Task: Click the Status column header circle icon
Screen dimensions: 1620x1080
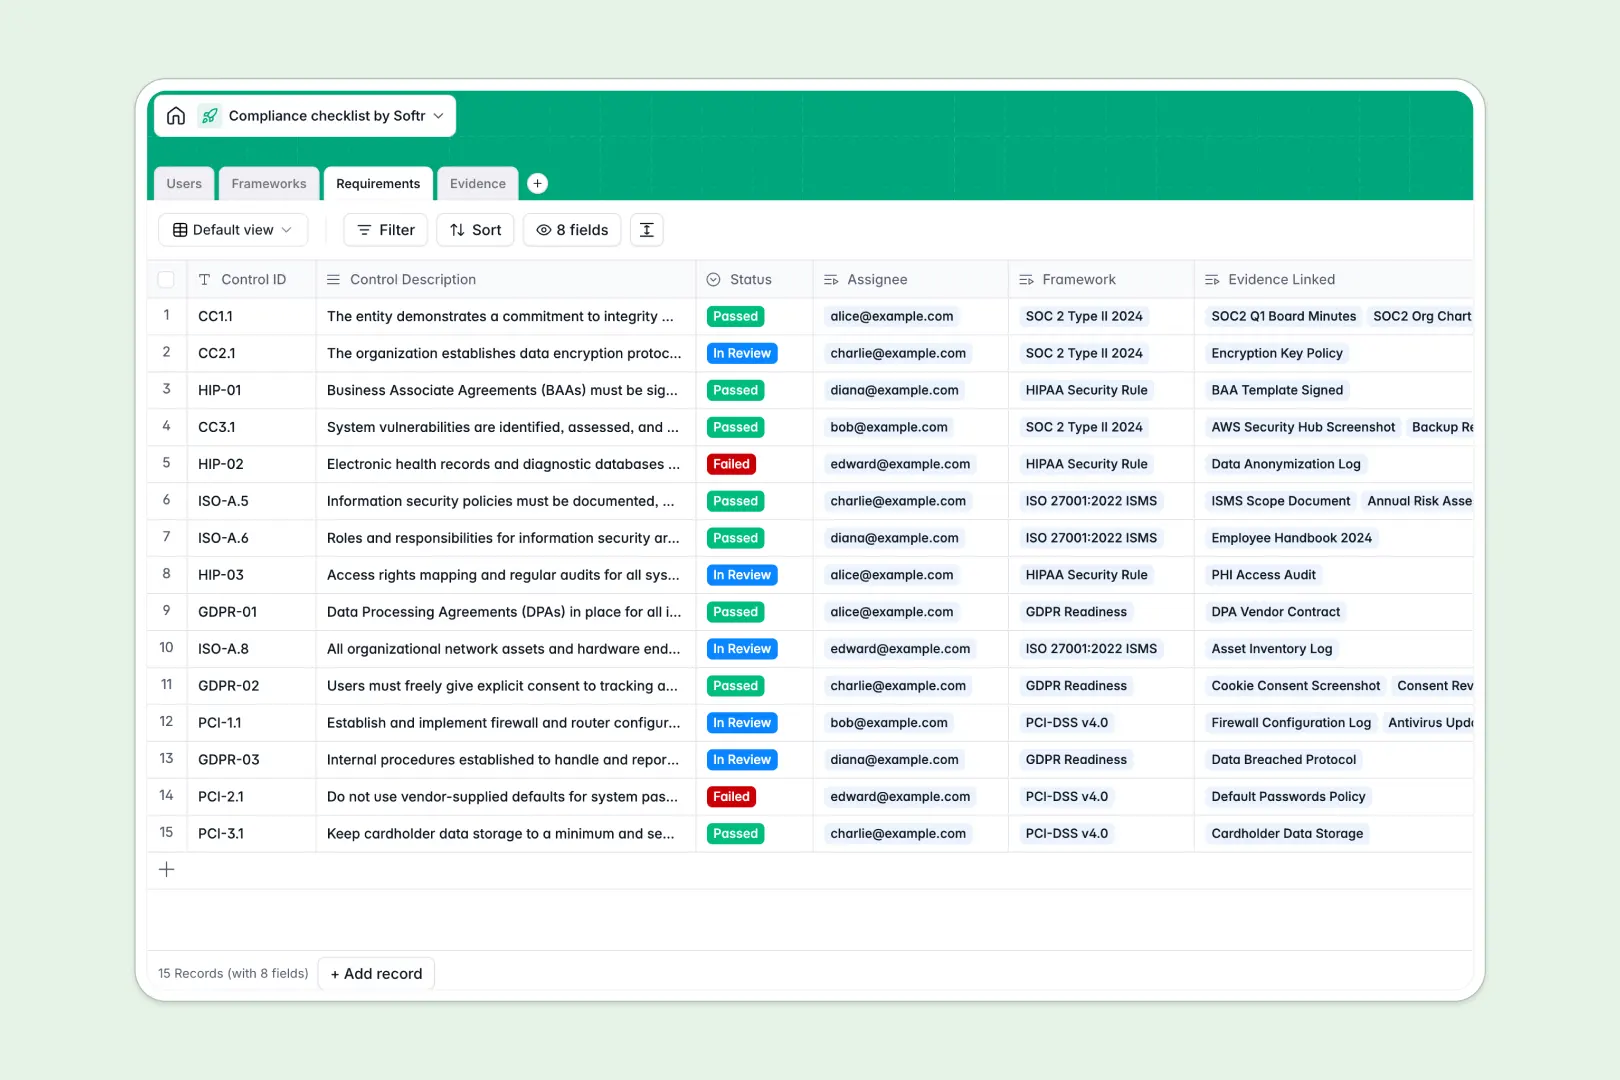Action: (x=712, y=279)
